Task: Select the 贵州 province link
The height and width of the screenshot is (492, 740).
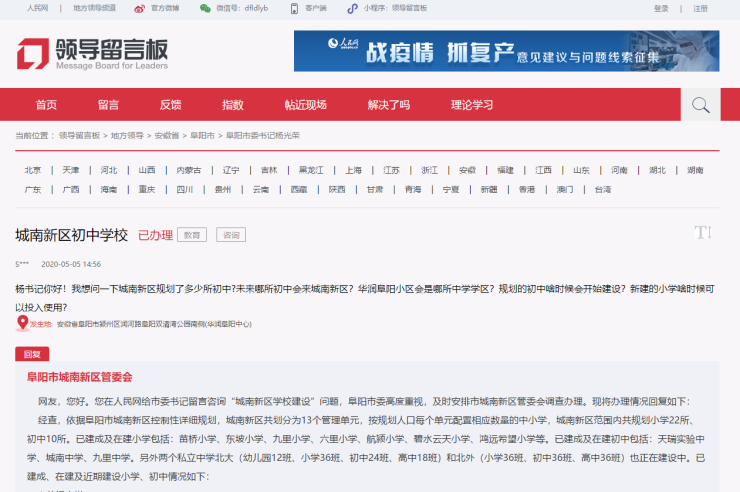Action: 223,189
